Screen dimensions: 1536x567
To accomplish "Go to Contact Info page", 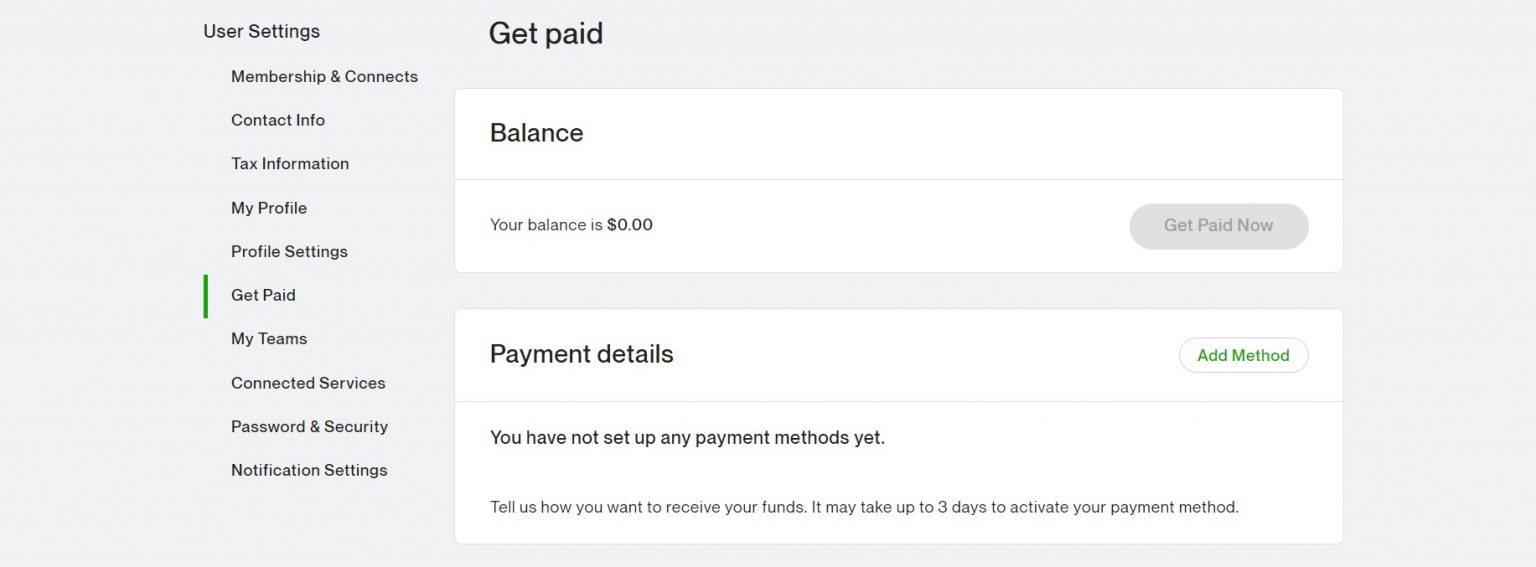I will point(277,120).
